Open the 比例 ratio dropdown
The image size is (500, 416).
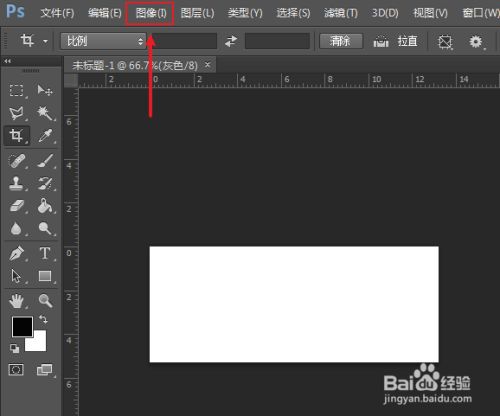103,41
